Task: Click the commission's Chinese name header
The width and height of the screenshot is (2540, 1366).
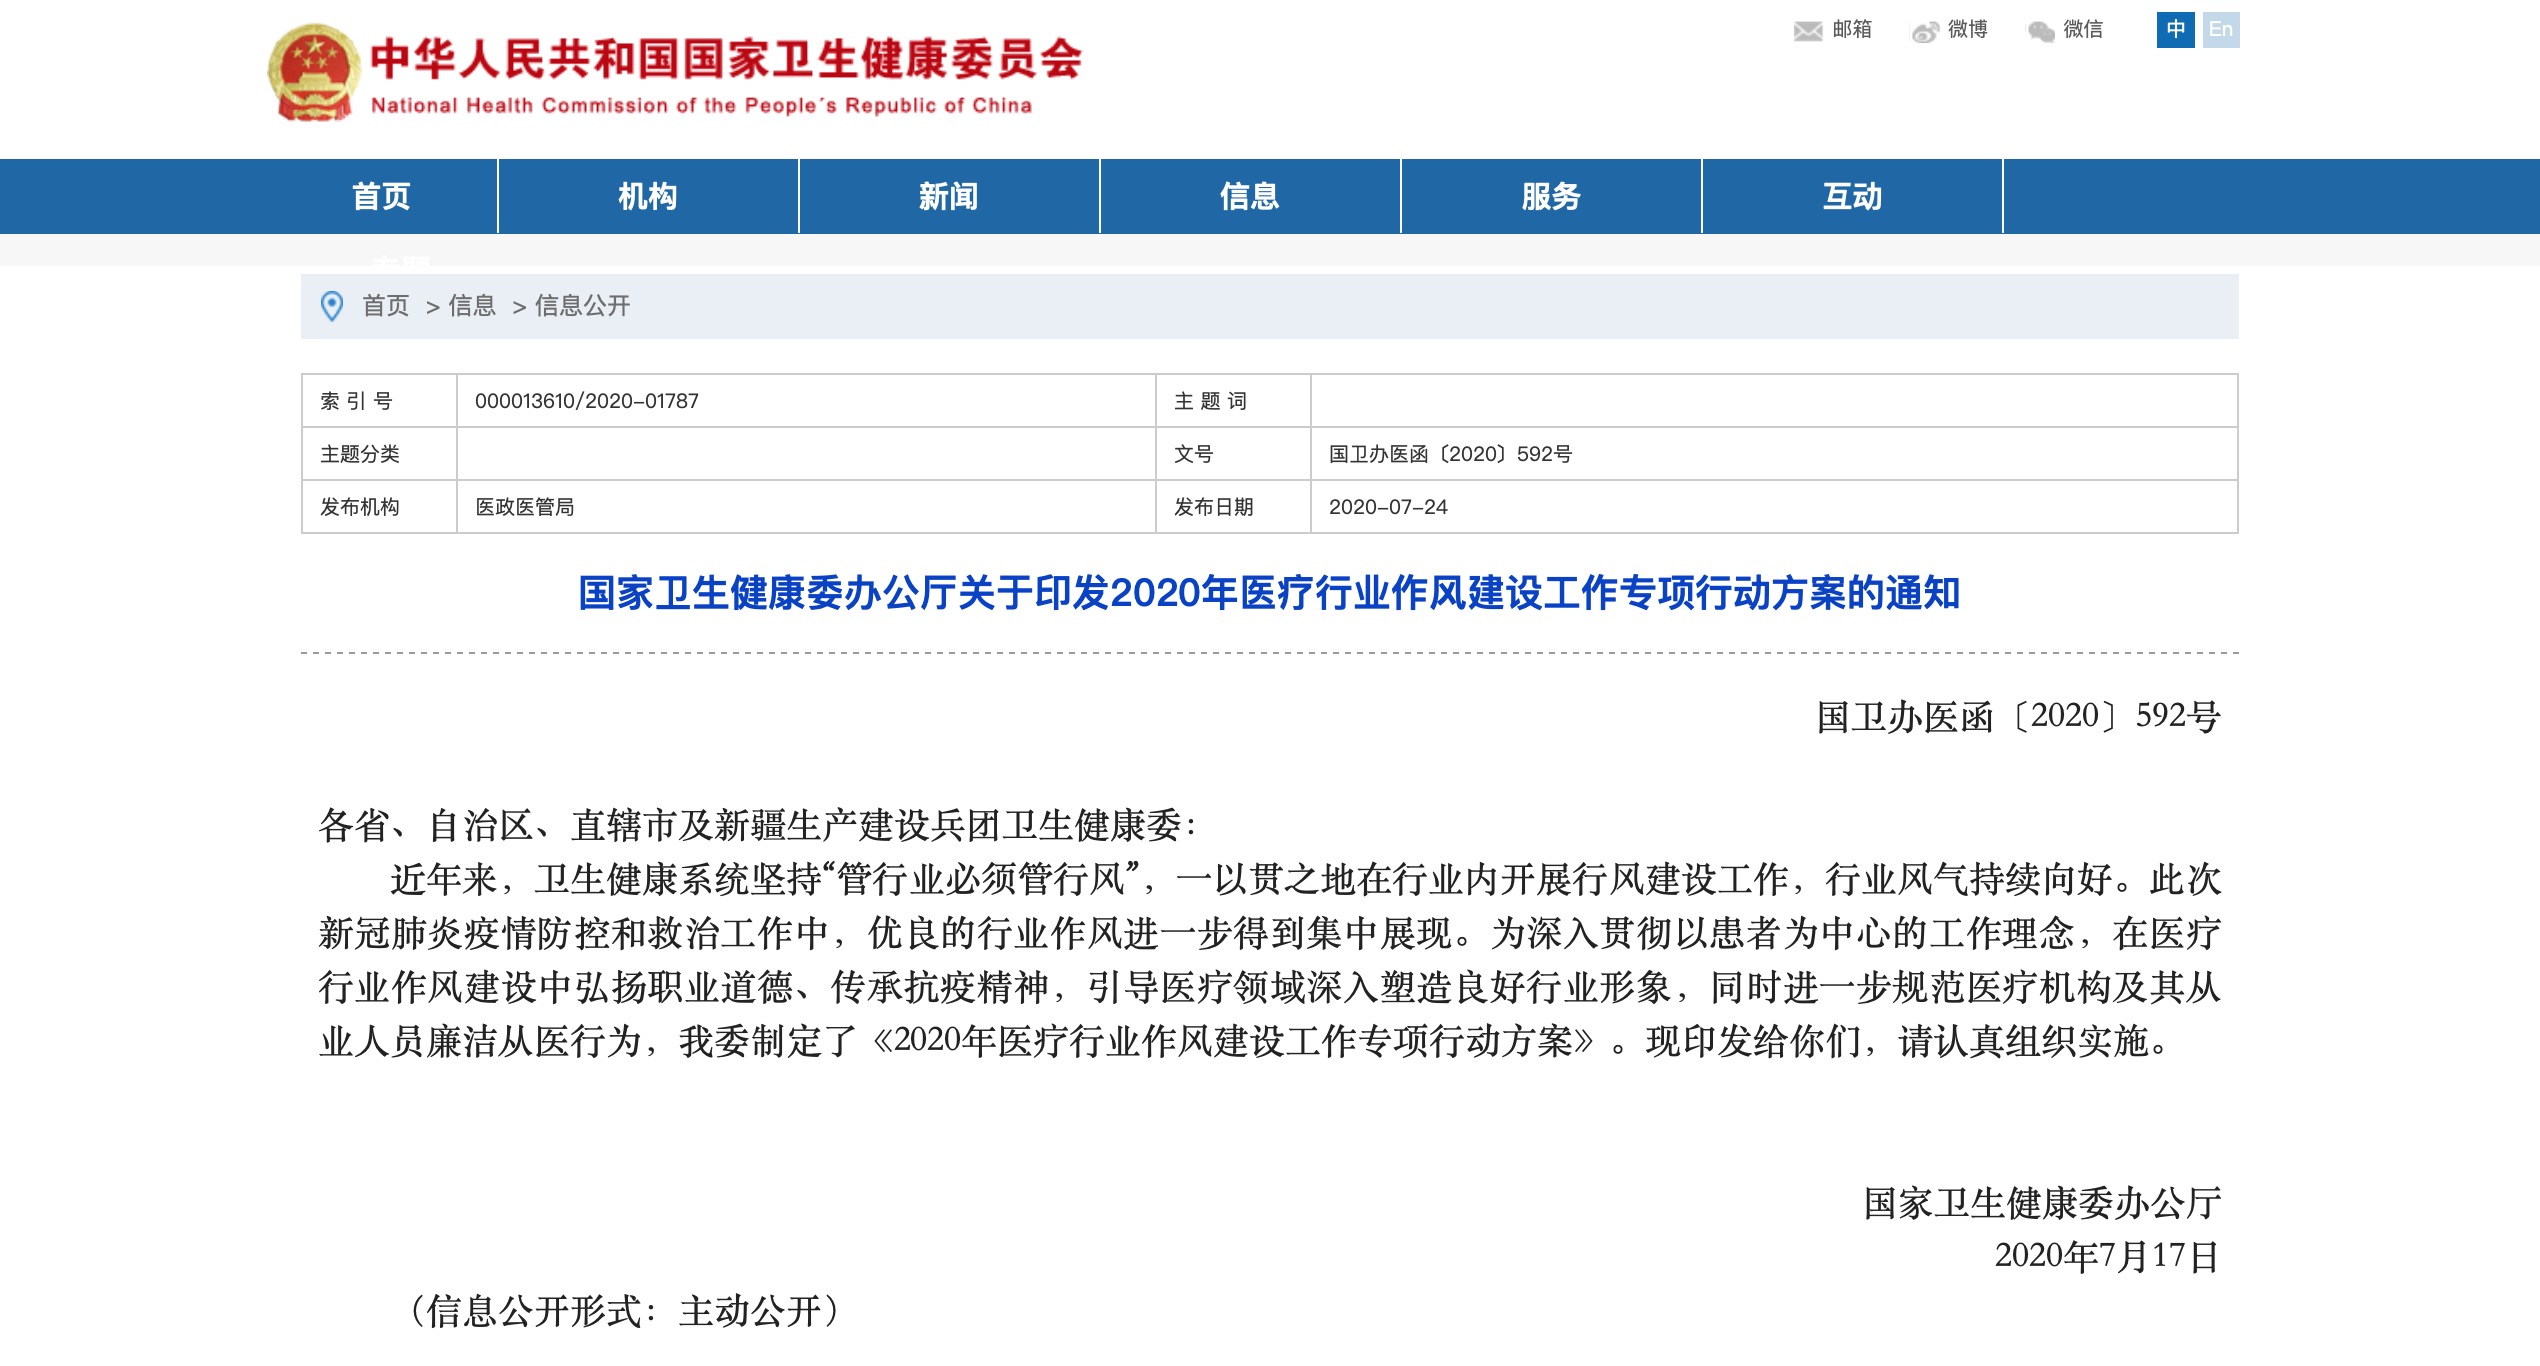Action: (x=726, y=59)
